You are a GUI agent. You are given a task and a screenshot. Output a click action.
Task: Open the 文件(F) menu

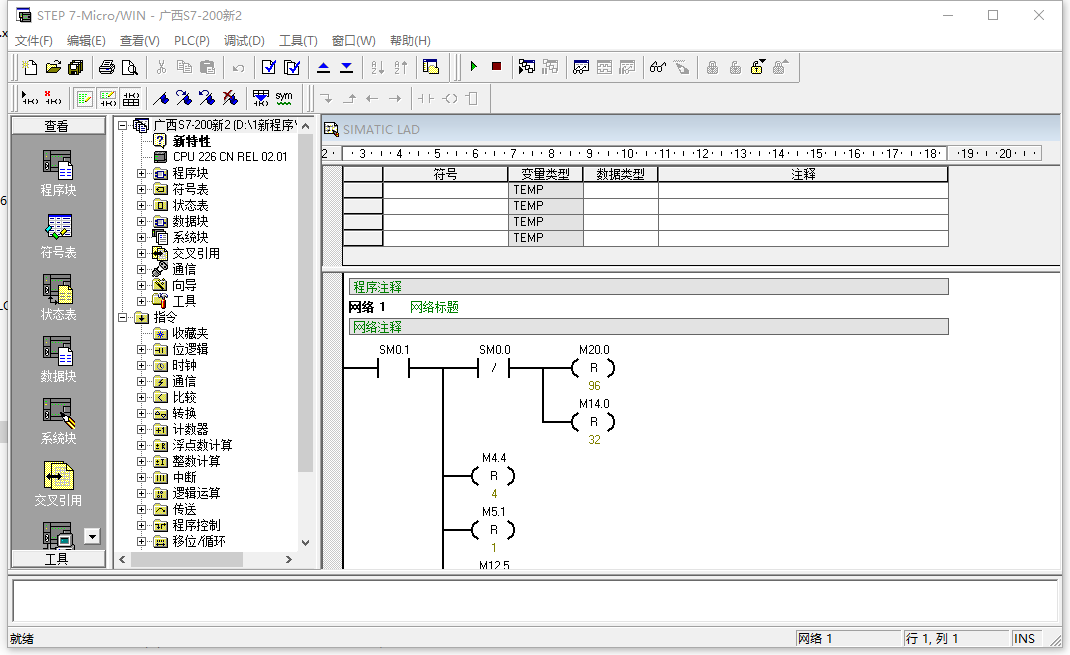33,40
